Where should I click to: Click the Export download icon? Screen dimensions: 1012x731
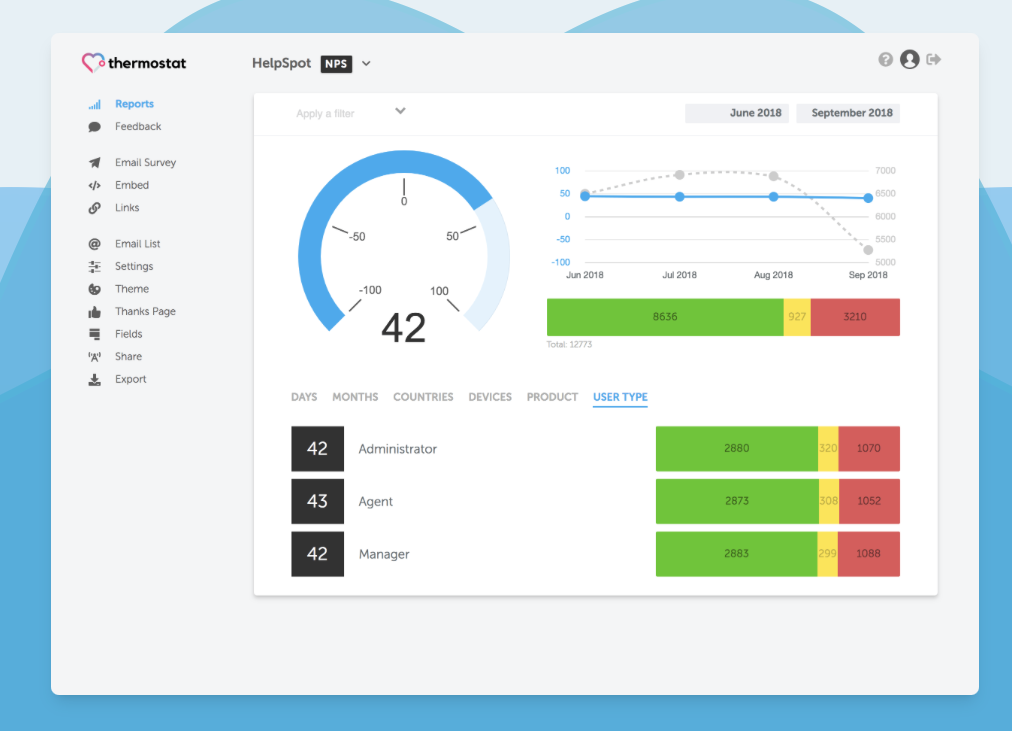pyautogui.click(x=94, y=380)
